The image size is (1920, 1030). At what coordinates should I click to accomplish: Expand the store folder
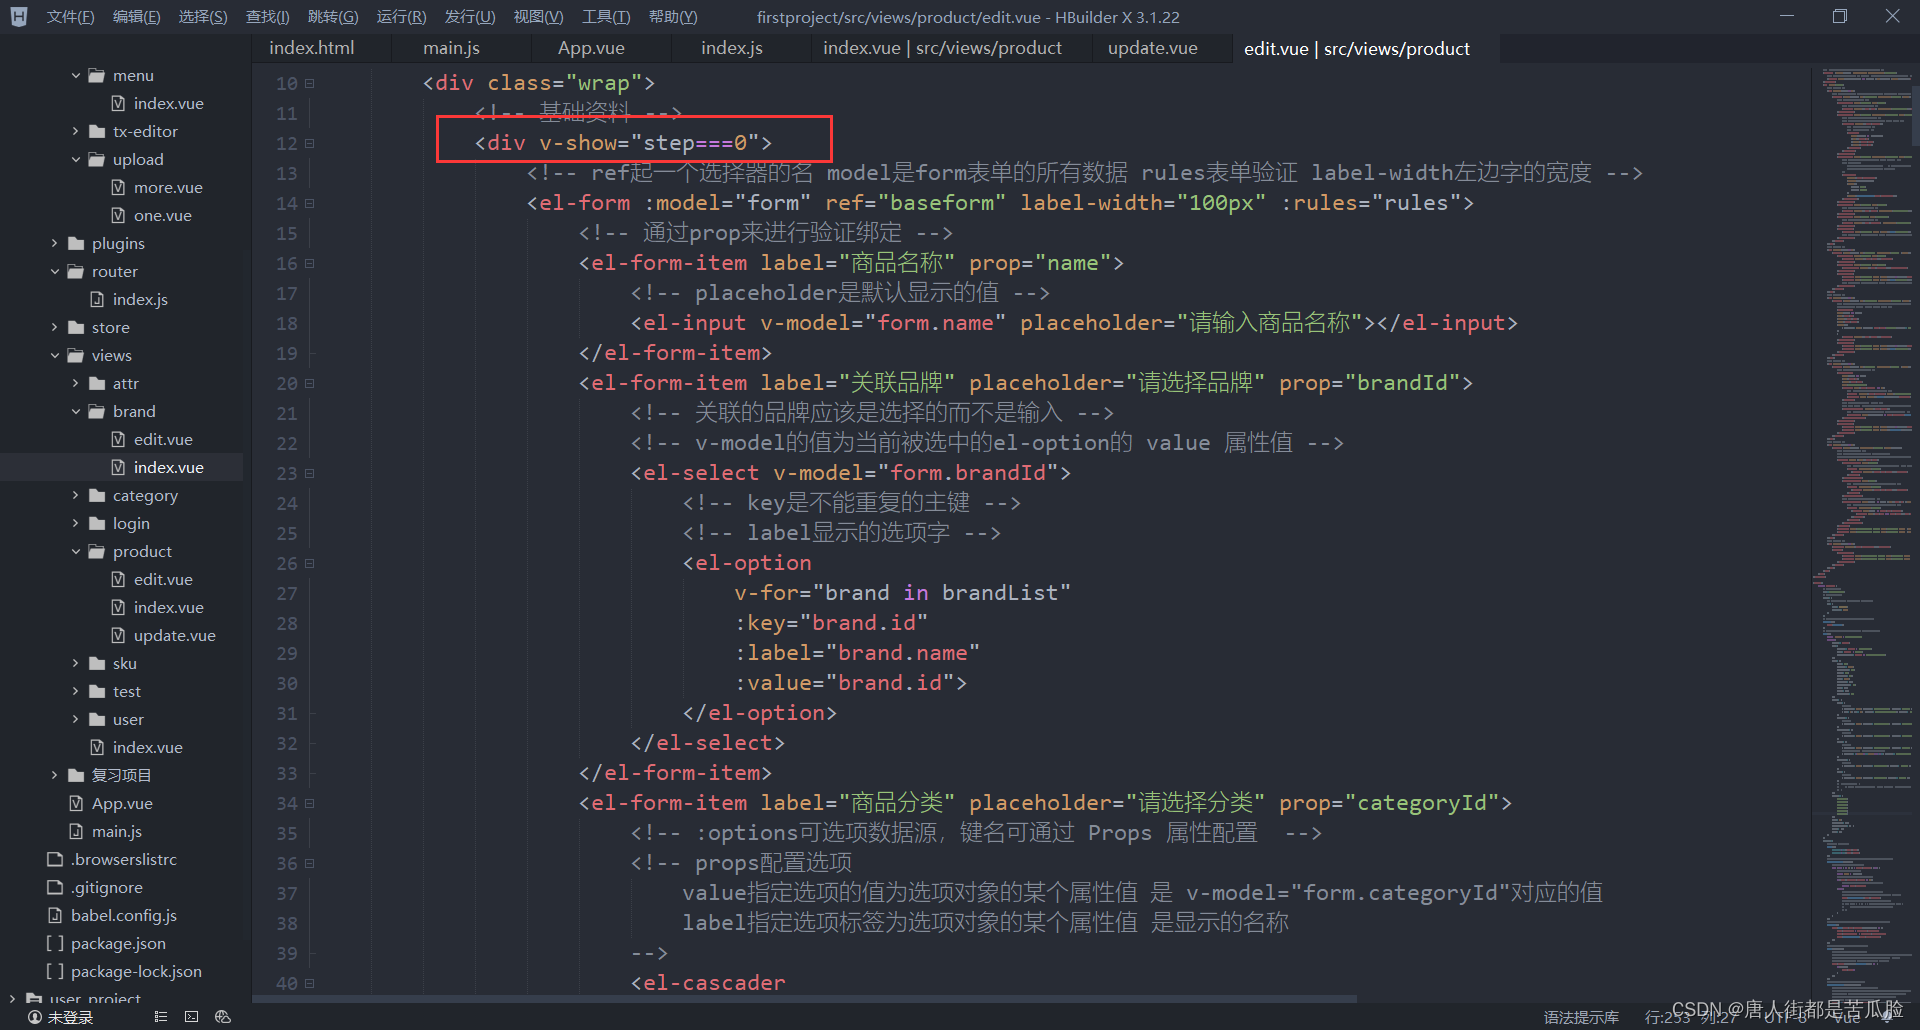55,327
